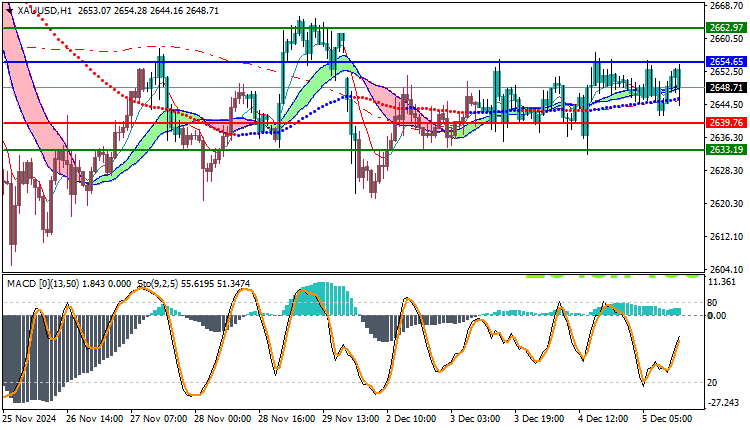The width and height of the screenshot is (750, 430).
Task: Select the green 2633.19 price level label
Action: (x=726, y=150)
